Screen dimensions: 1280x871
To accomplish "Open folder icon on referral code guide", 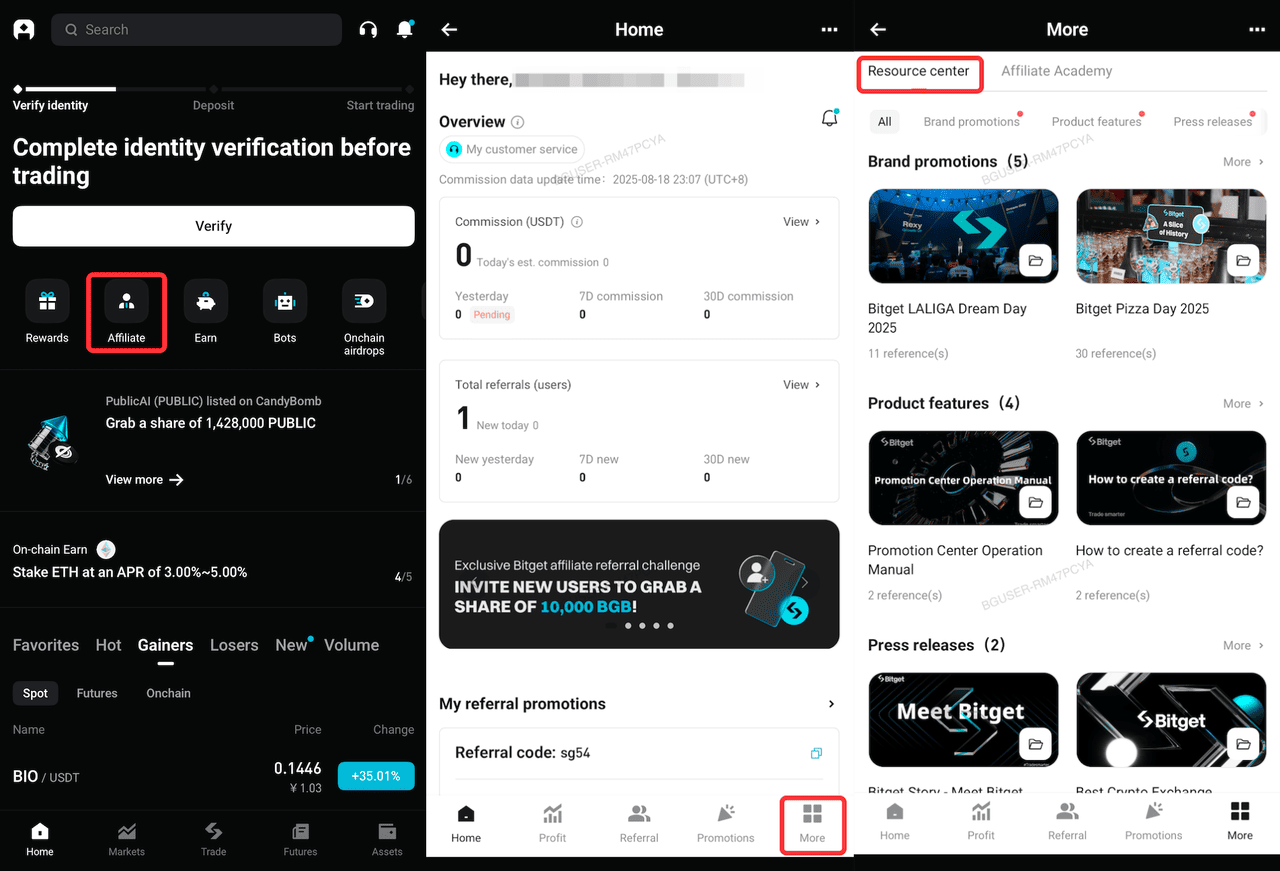I will pos(1244,503).
